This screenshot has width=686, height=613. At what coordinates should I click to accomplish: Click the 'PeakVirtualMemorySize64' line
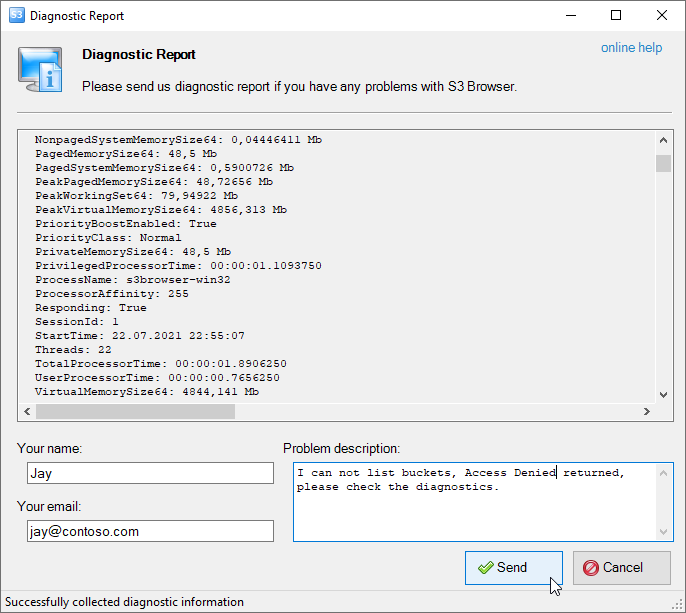click(161, 210)
